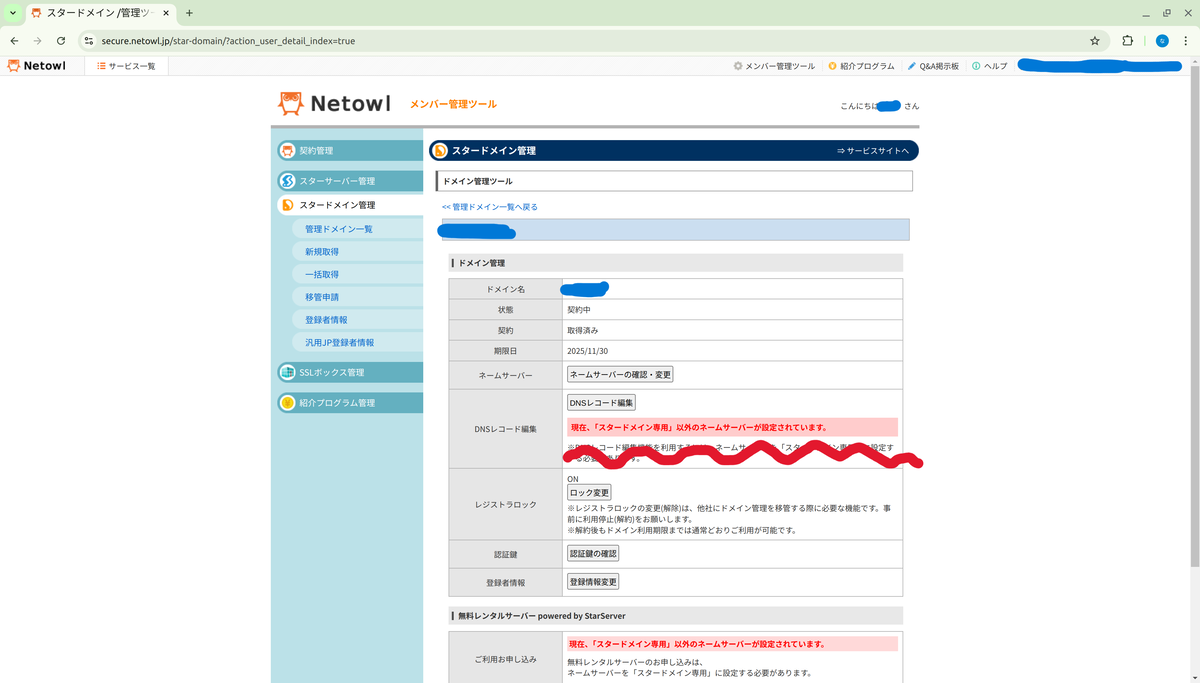Open a new browser tab
The width and height of the screenshot is (1200, 683).
click(x=189, y=13)
